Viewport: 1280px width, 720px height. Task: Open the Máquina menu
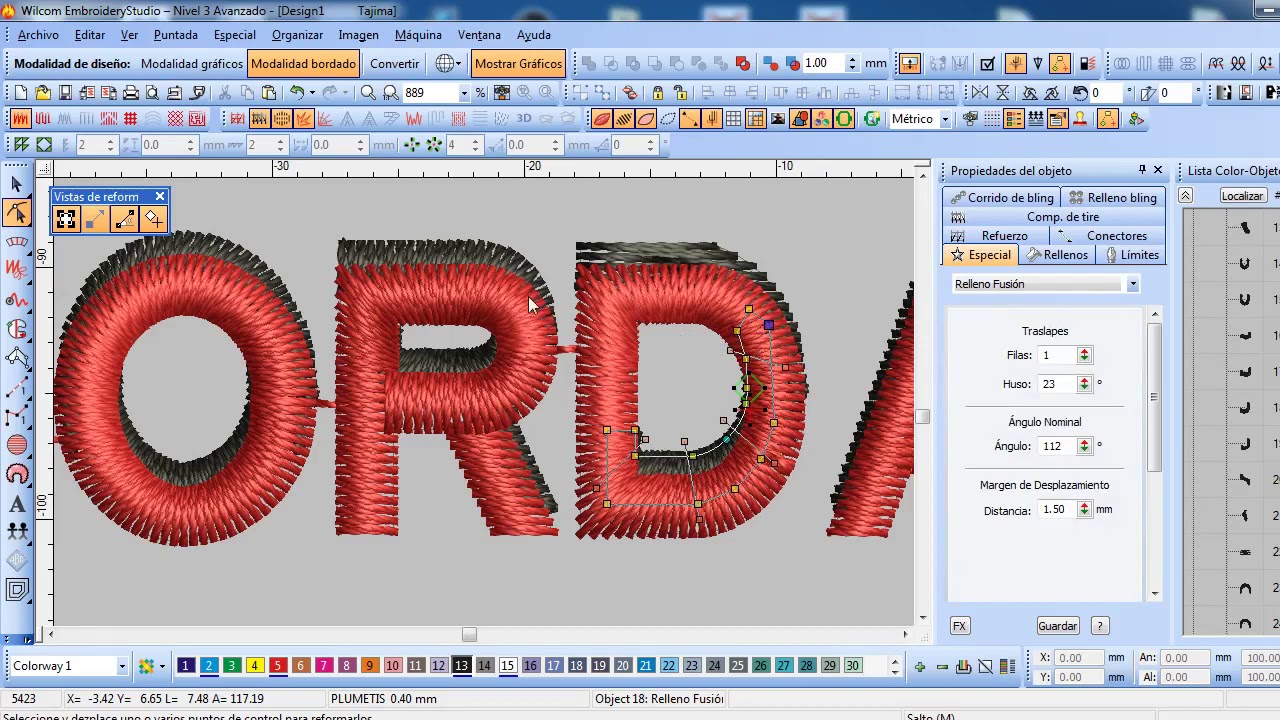pyautogui.click(x=418, y=34)
